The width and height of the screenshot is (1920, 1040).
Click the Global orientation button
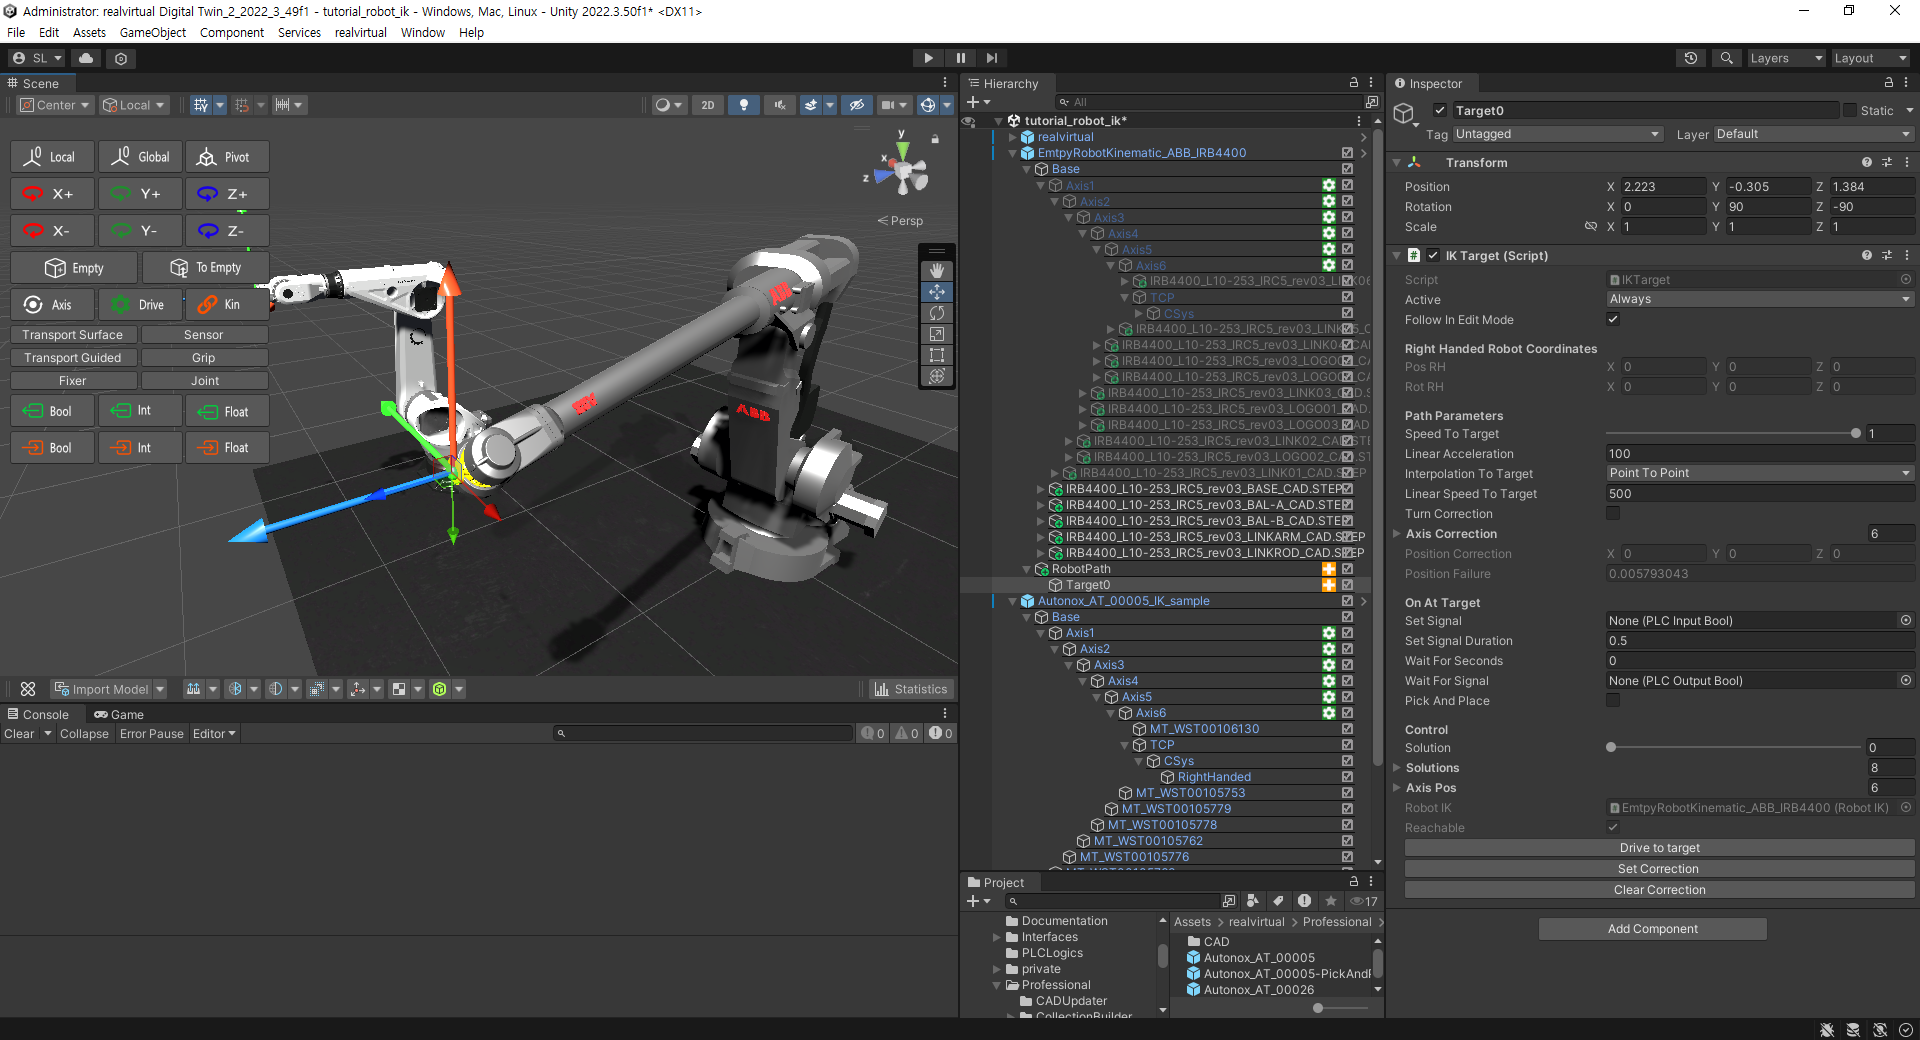(140, 157)
